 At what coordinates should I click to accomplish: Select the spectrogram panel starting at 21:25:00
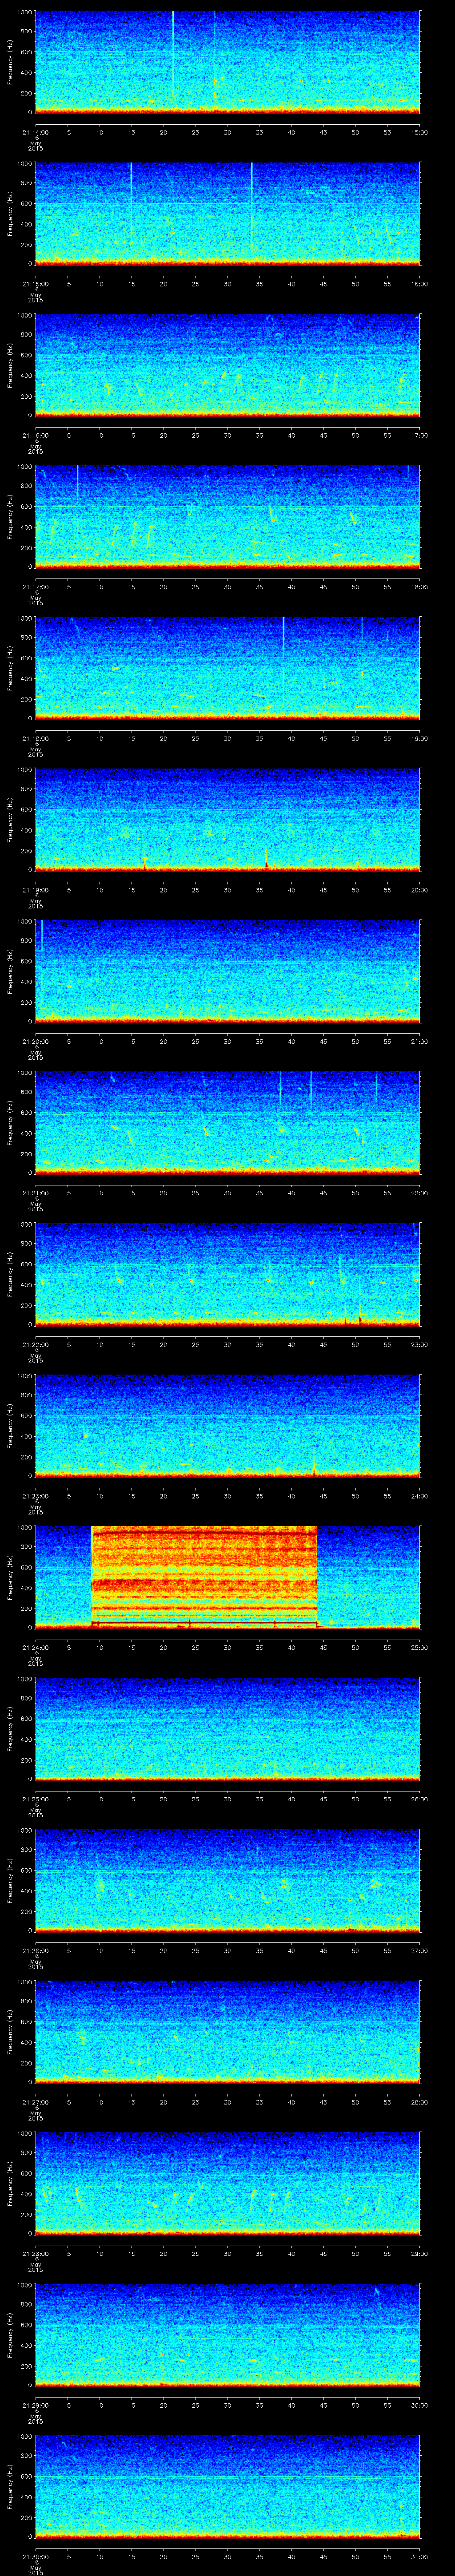227,1729
